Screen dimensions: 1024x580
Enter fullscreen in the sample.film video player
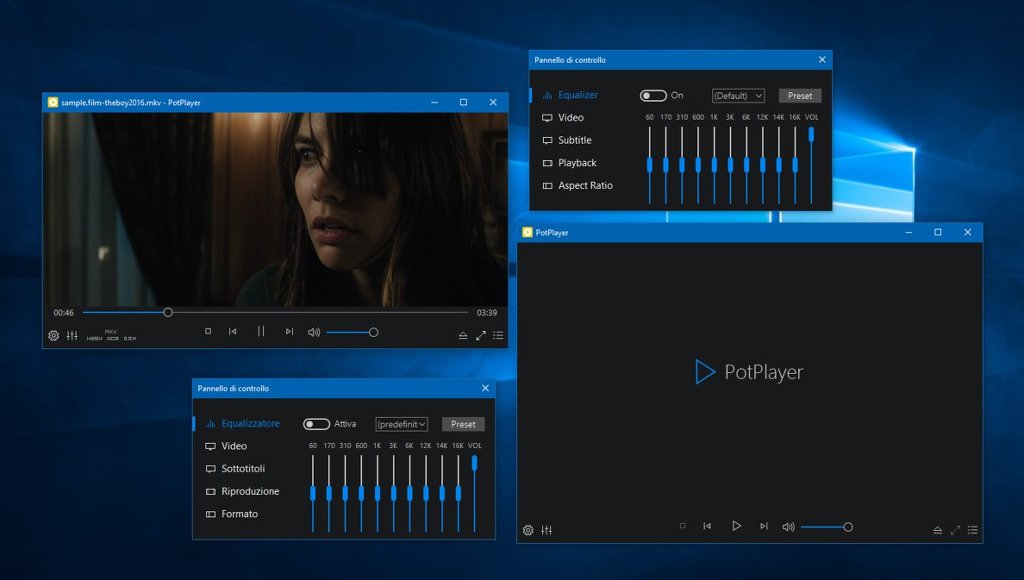481,335
